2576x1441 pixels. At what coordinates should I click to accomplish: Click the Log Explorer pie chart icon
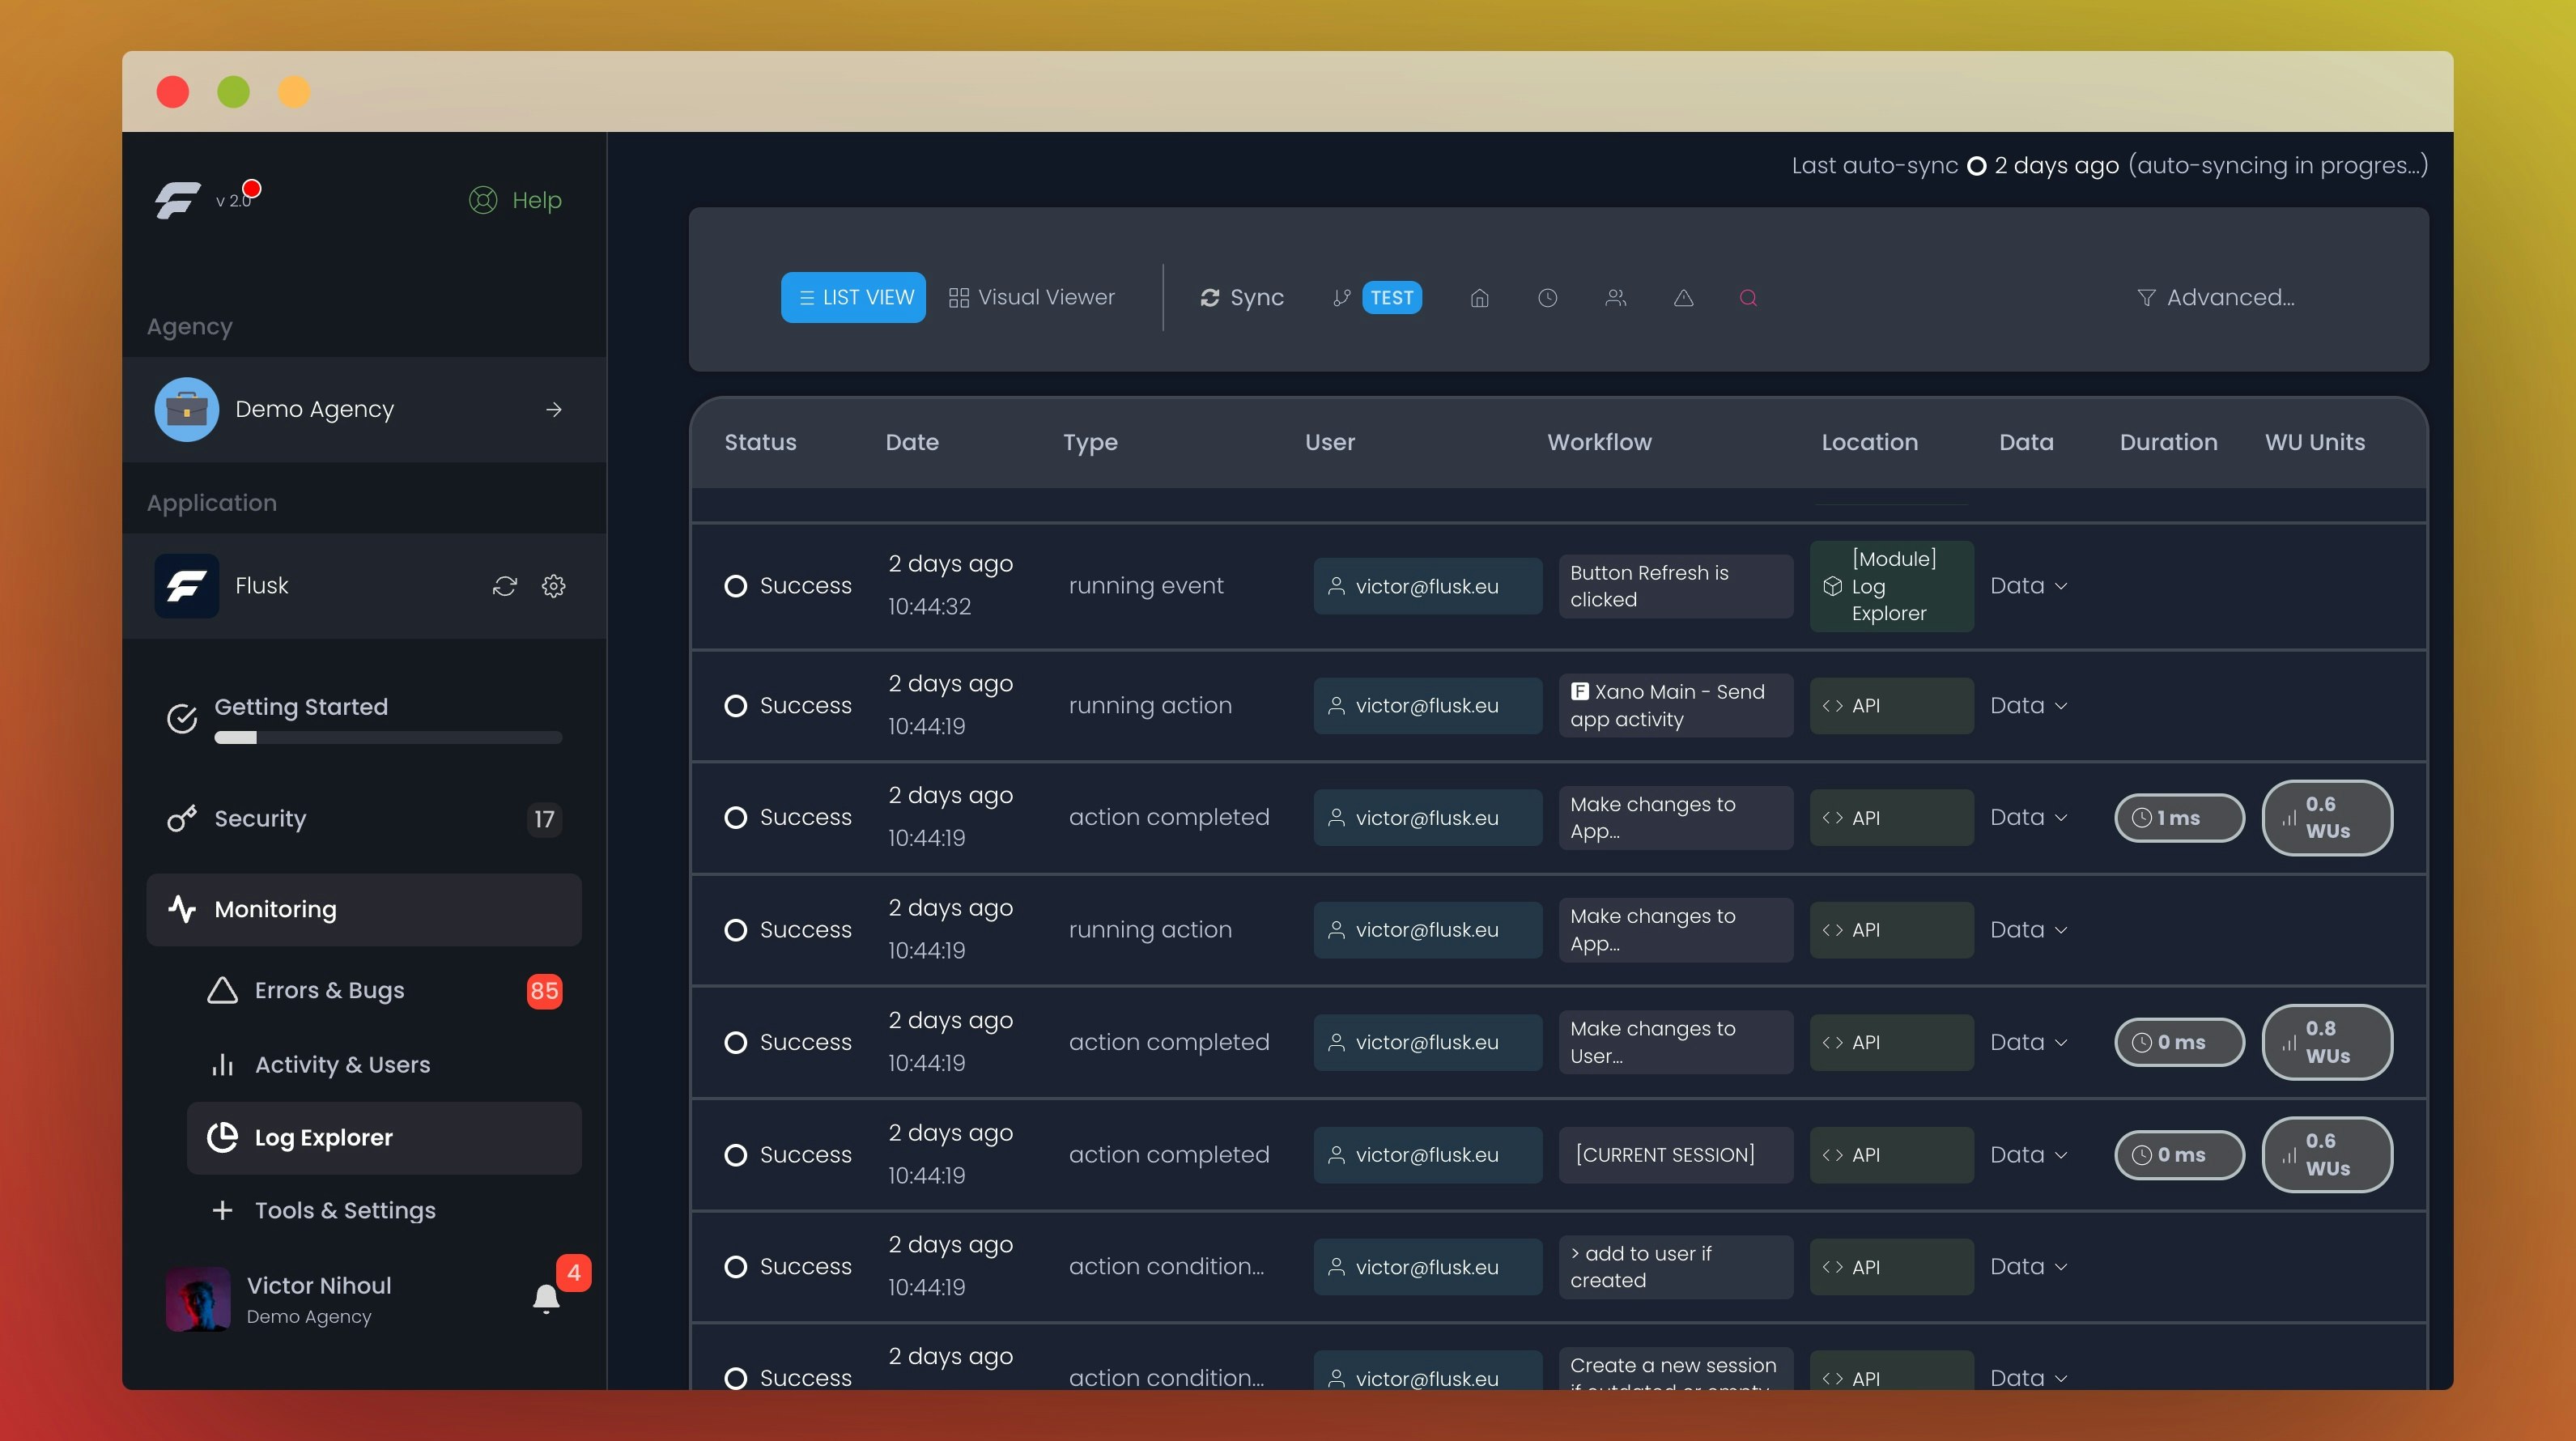click(x=222, y=1138)
